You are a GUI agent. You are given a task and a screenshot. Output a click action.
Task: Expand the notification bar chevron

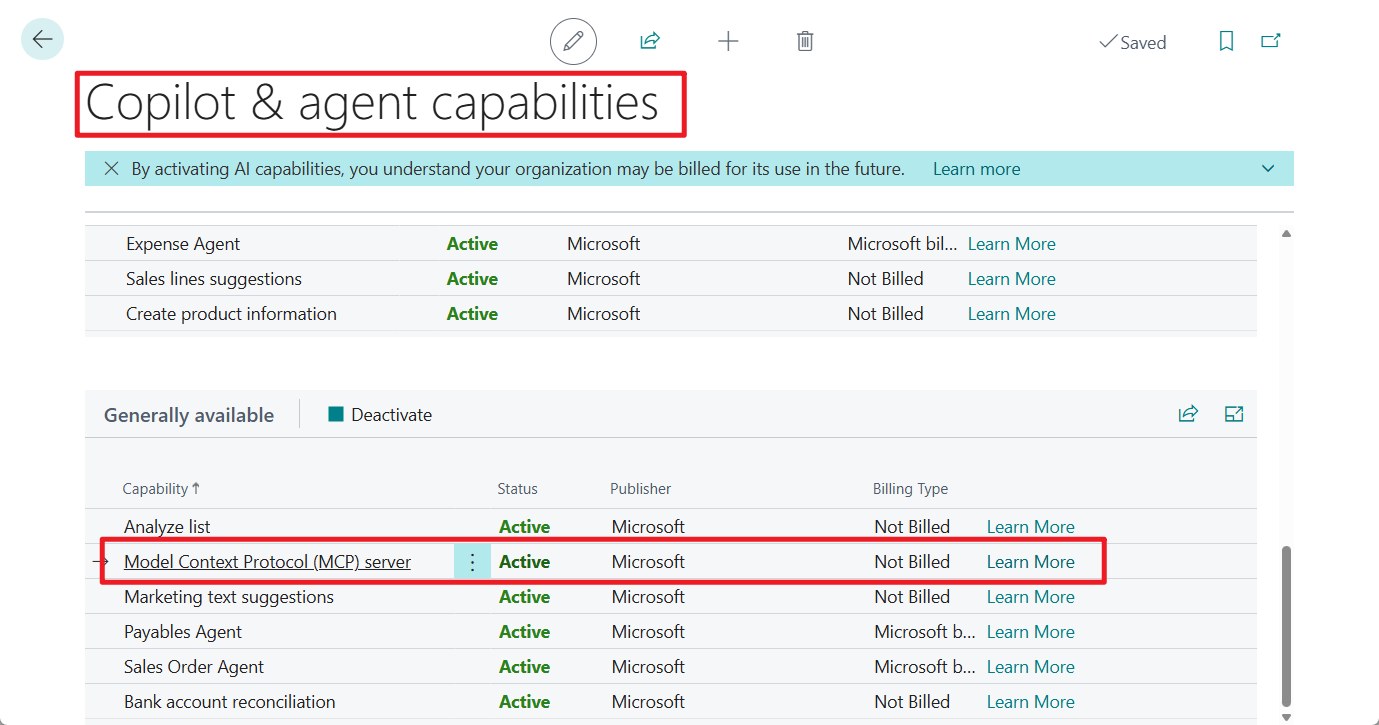coord(1268,169)
